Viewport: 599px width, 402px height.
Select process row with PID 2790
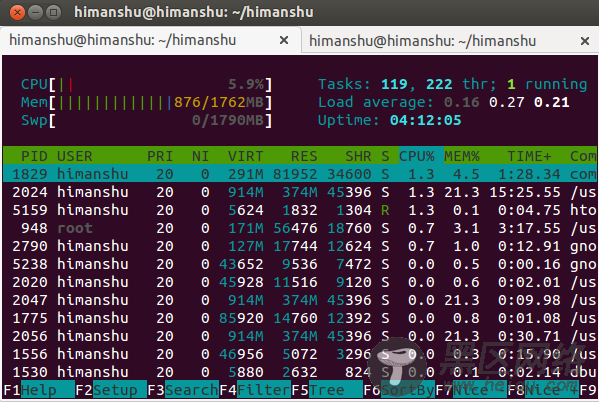(x=300, y=246)
